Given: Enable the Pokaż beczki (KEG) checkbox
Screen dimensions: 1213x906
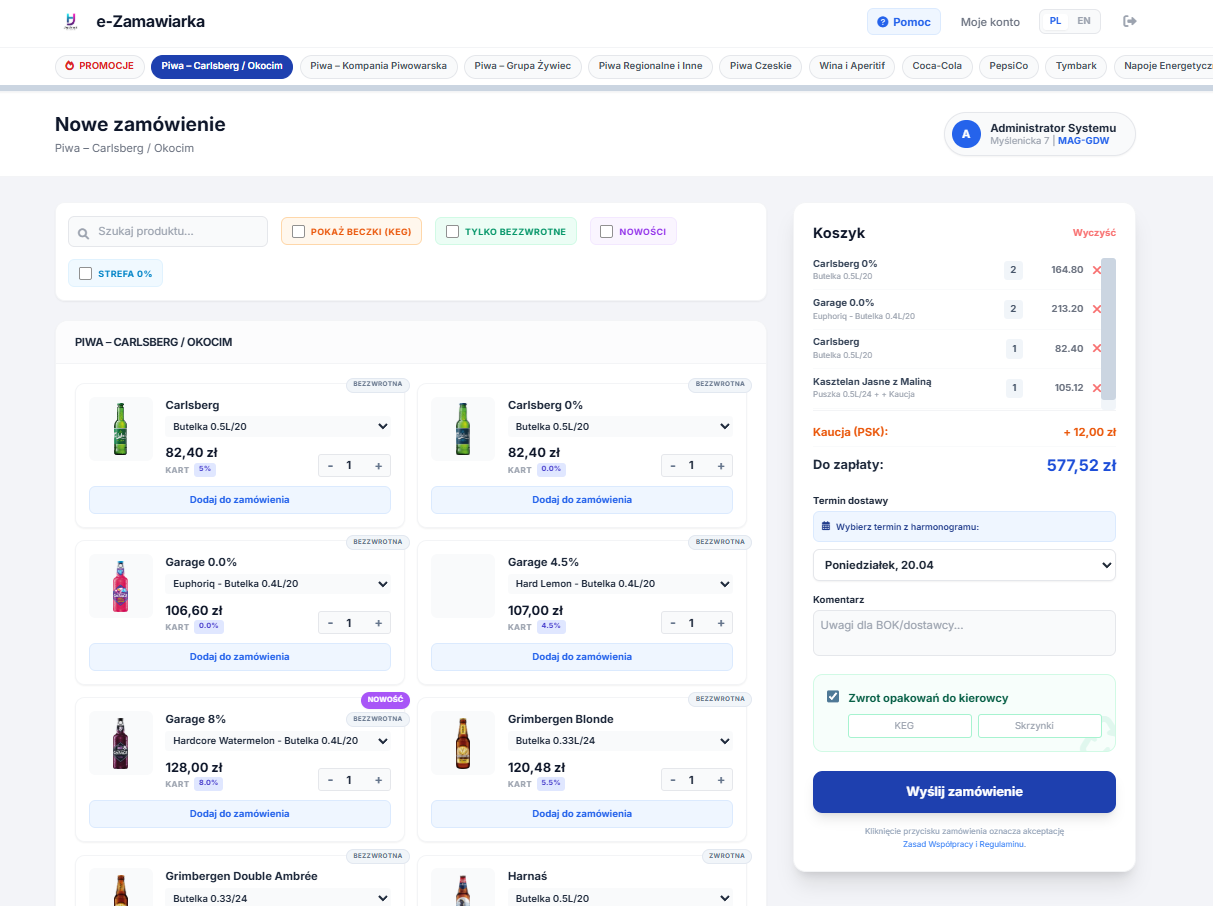Looking at the screenshot, I should coord(298,232).
